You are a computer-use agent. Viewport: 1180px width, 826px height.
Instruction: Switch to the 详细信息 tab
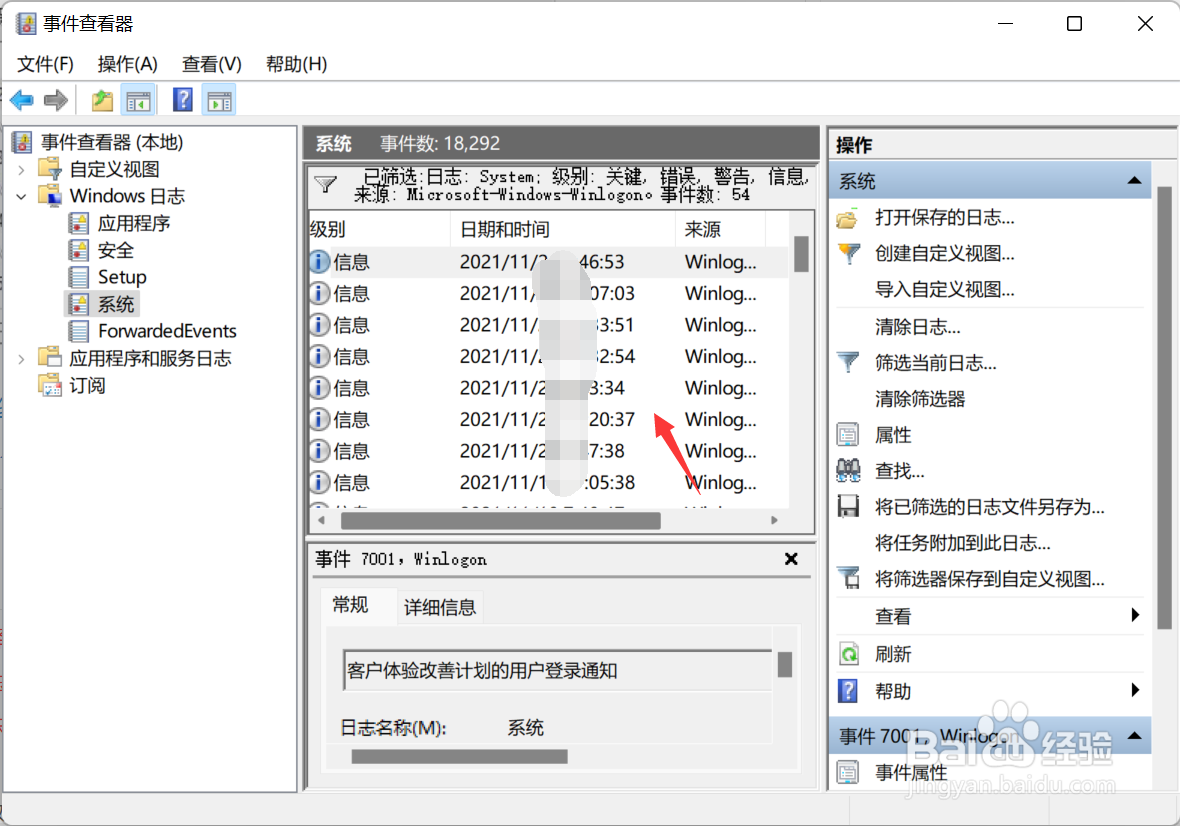click(440, 606)
